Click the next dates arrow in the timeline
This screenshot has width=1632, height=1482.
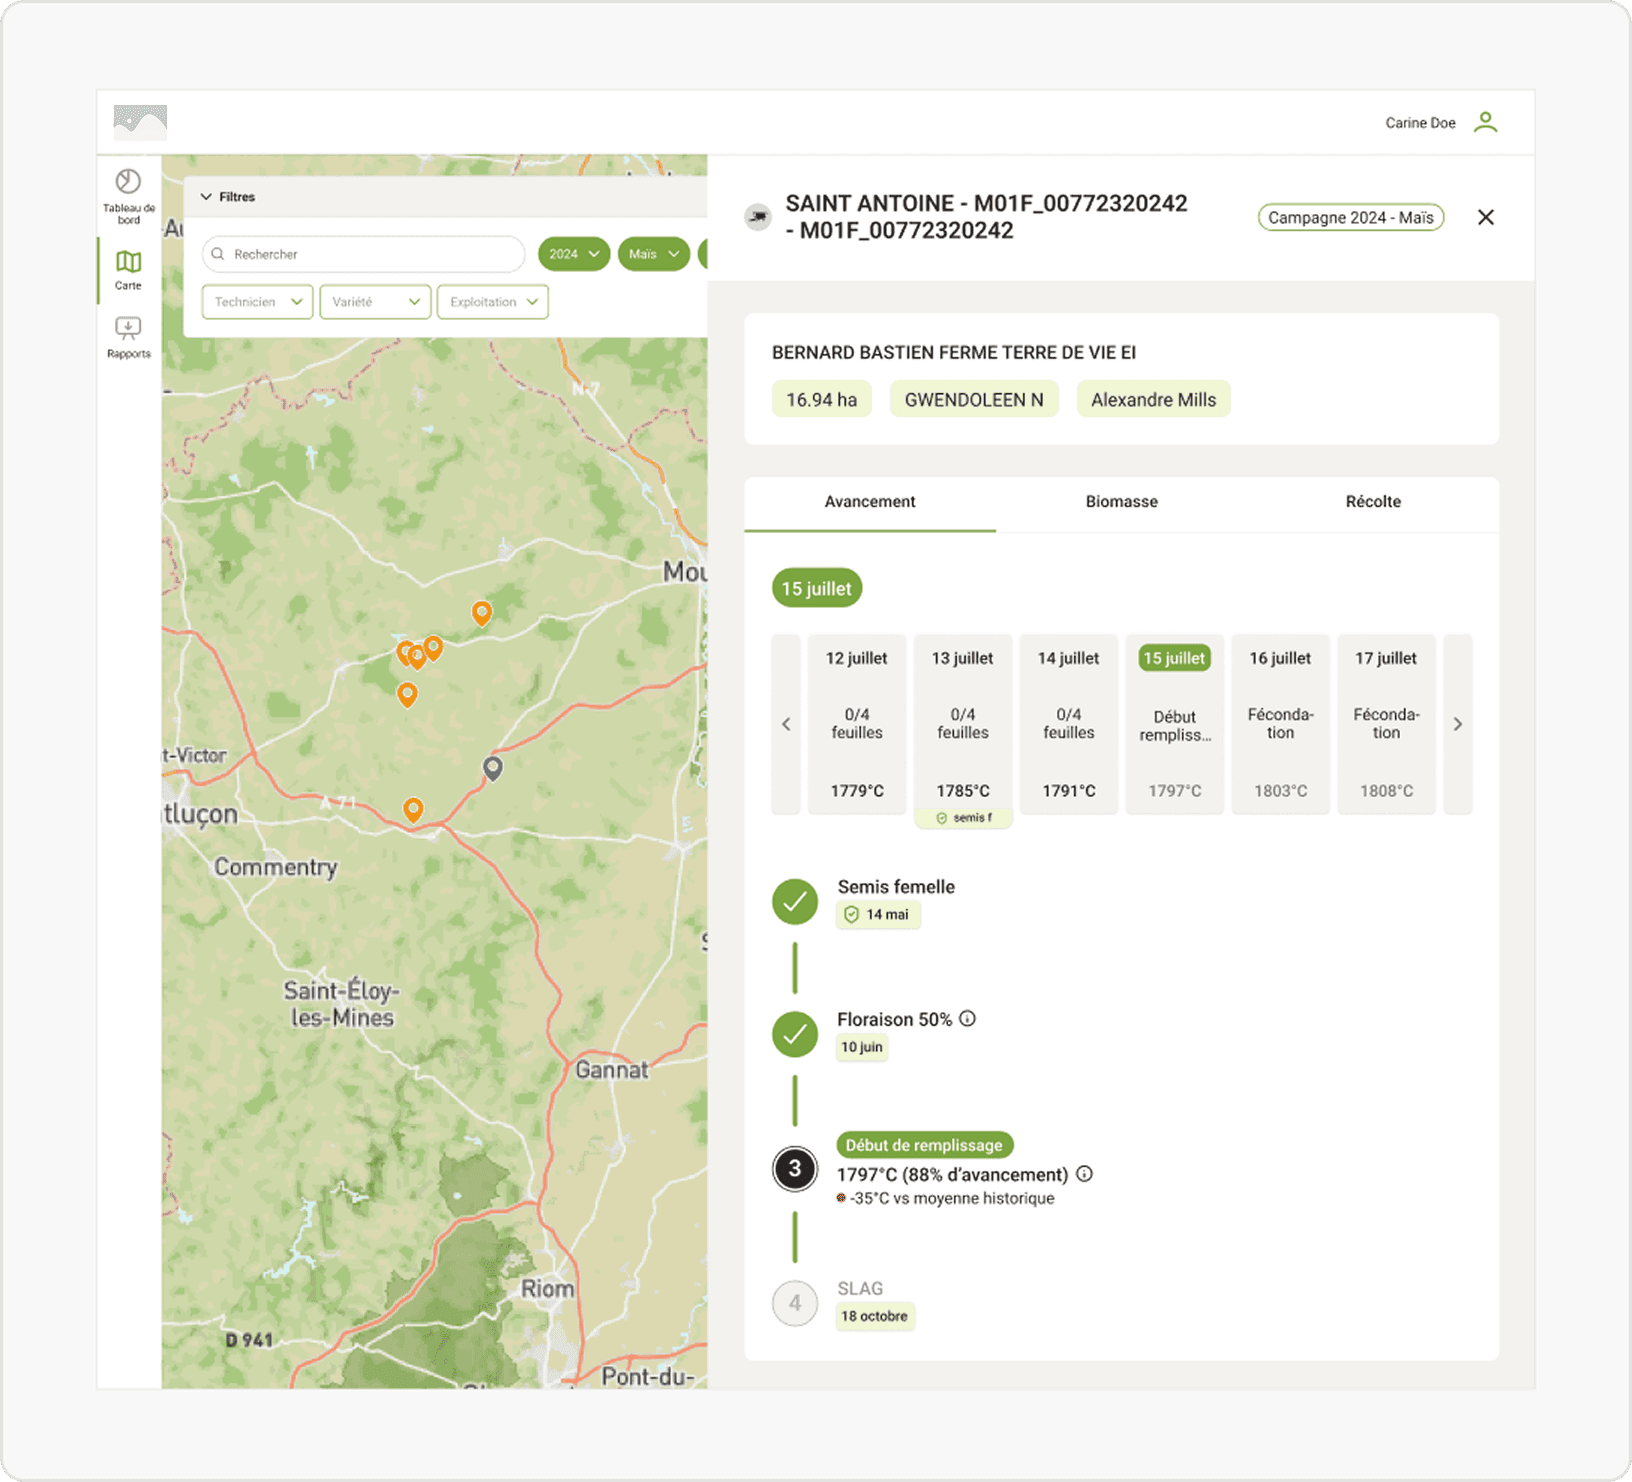pyautogui.click(x=1458, y=724)
